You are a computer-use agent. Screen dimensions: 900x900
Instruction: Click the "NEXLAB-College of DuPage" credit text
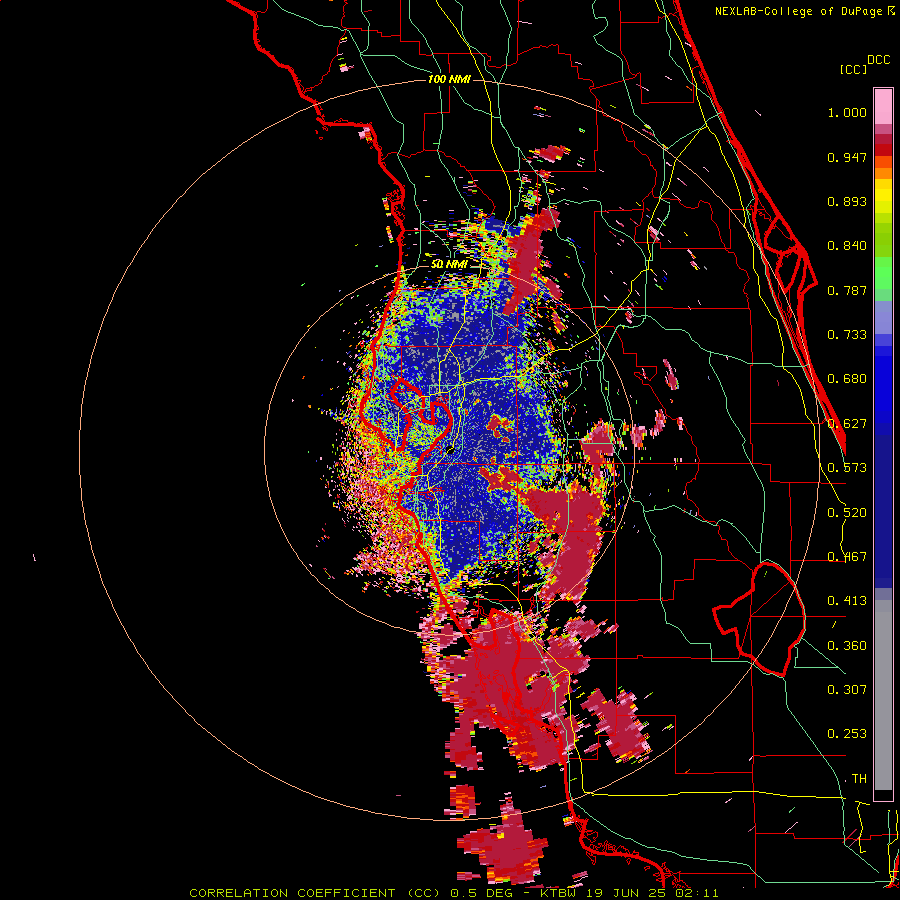pyautogui.click(x=798, y=11)
